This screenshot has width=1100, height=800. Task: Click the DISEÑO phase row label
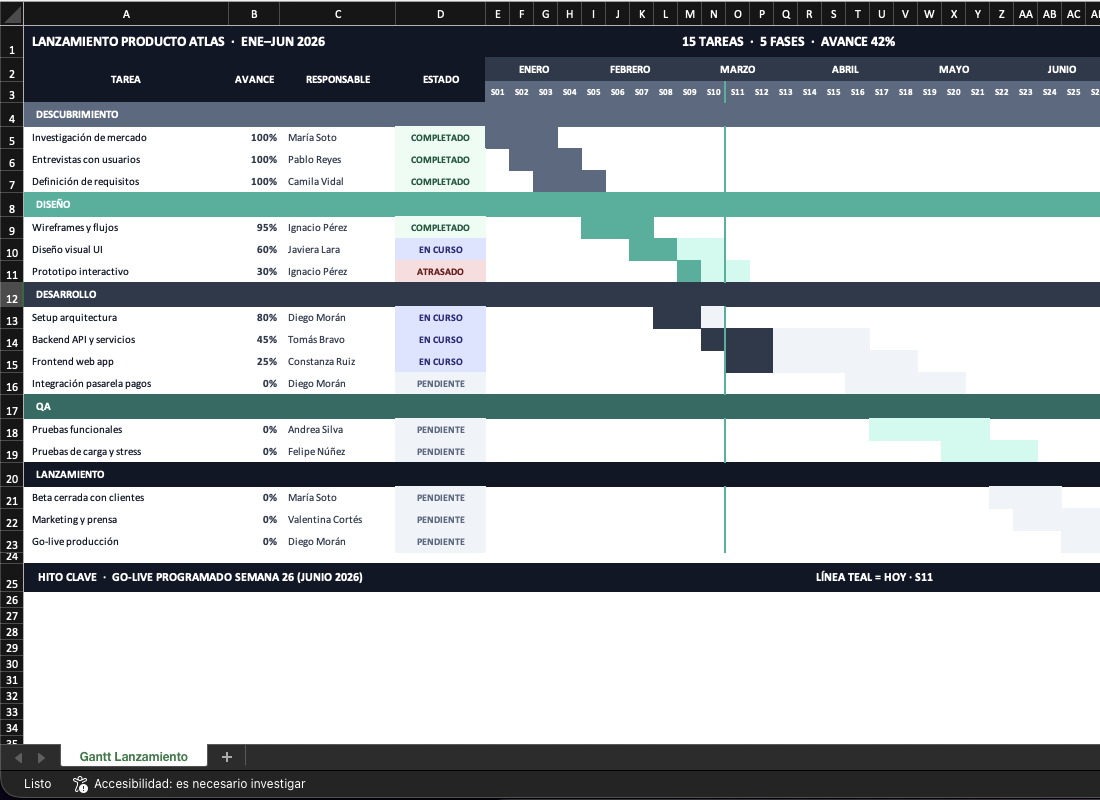pyautogui.click(x=53, y=204)
